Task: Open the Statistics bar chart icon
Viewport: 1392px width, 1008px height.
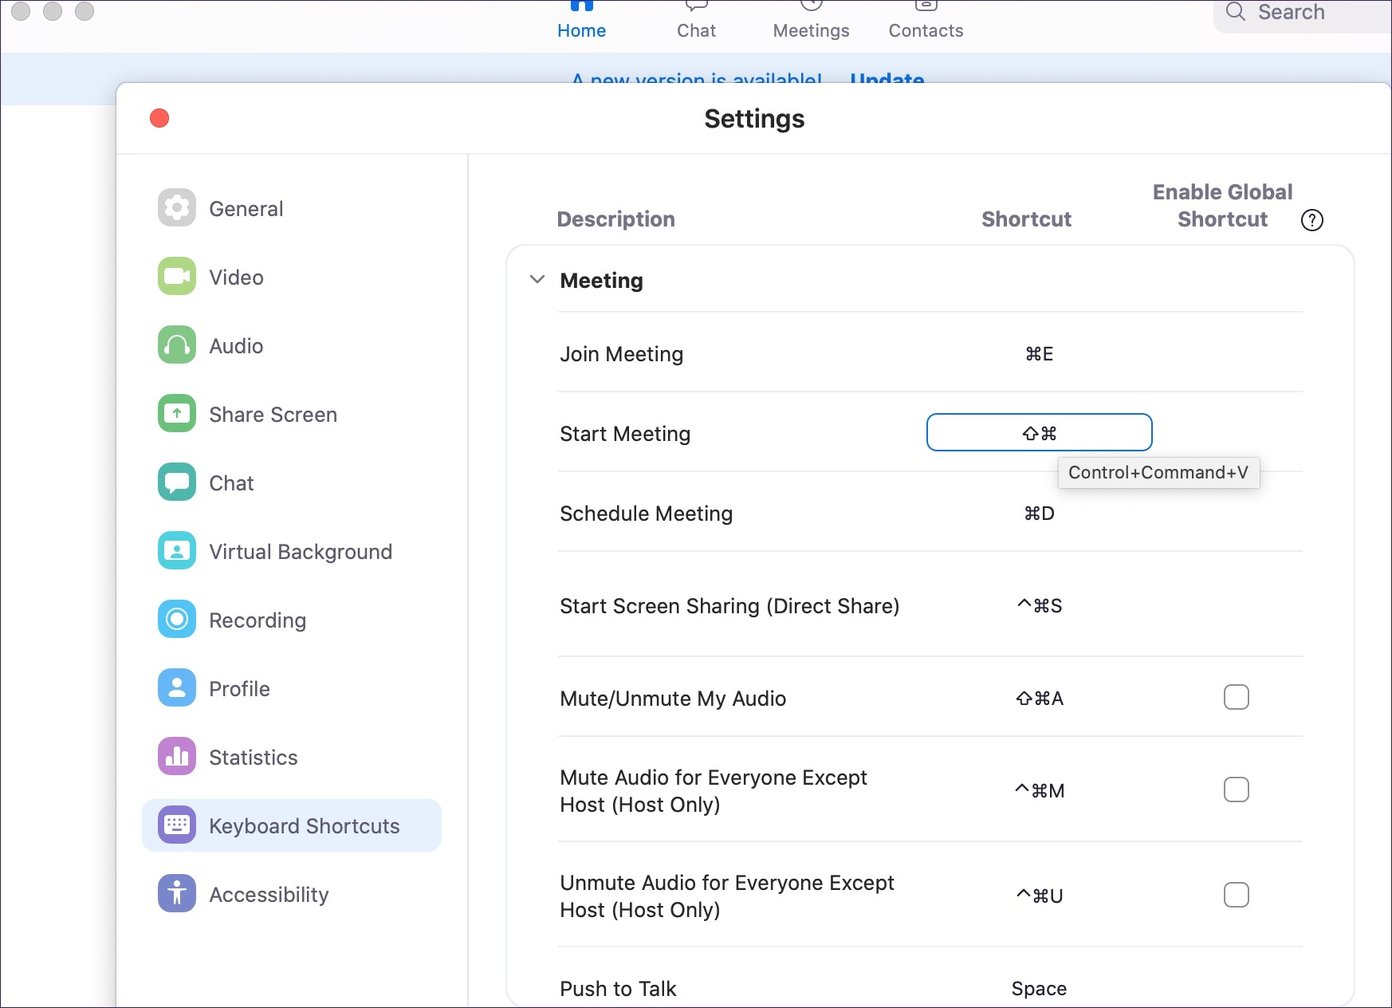Action: 177,757
